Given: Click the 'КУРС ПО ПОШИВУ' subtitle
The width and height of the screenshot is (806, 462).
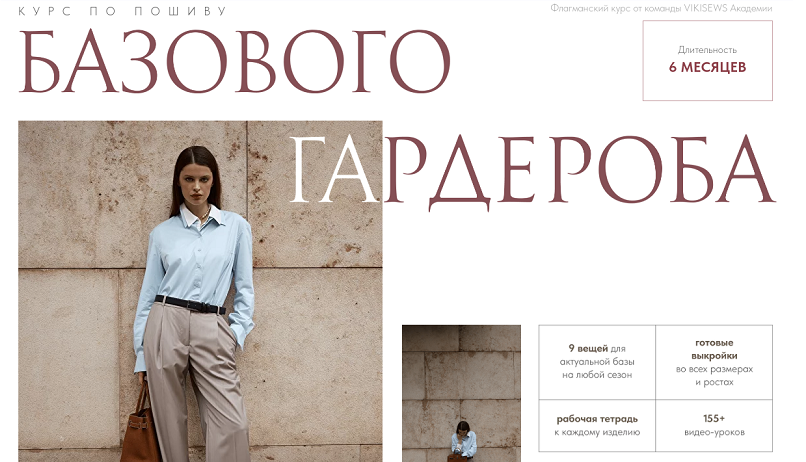Looking at the screenshot, I should click(122, 11).
